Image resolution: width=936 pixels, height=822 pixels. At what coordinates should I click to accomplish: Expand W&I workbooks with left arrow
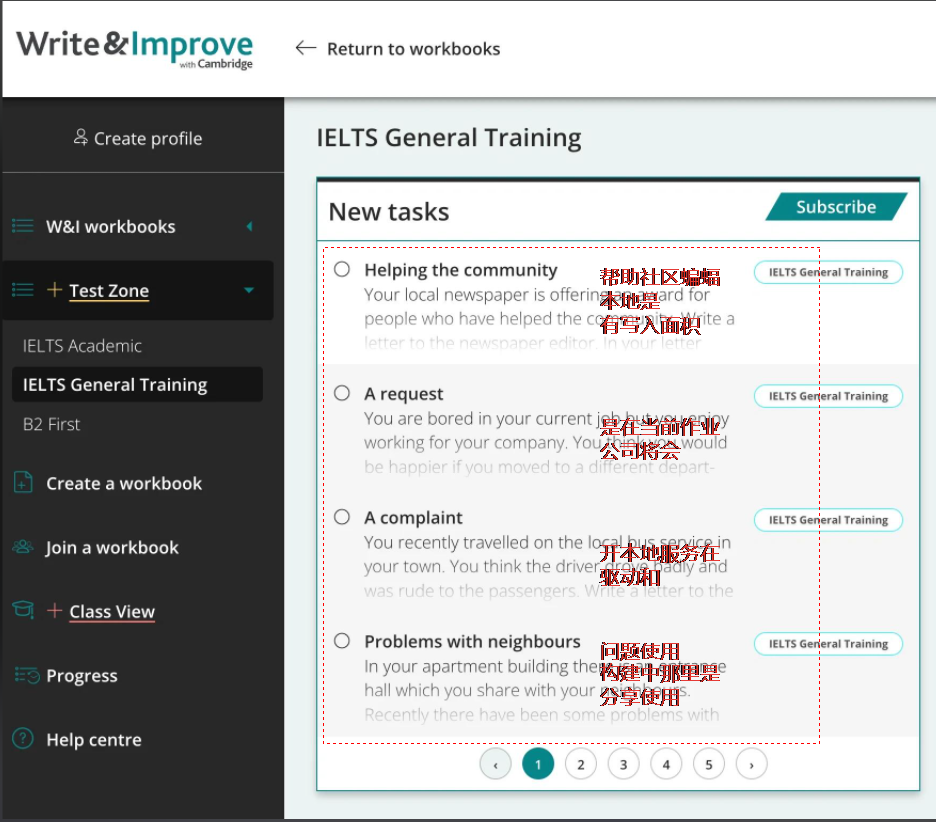pyautogui.click(x=250, y=226)
